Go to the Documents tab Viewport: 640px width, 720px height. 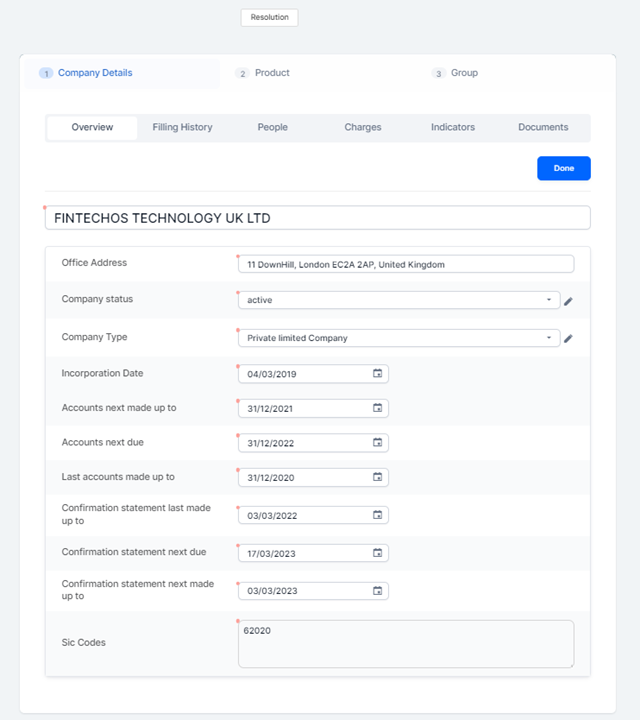click(x=543, y=128)
